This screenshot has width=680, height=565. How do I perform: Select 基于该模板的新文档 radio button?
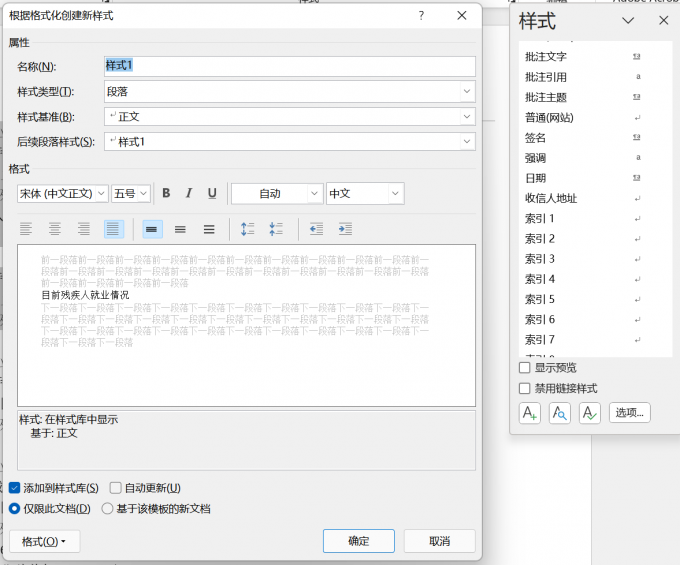pyautogui.click(x=107, y=508)
